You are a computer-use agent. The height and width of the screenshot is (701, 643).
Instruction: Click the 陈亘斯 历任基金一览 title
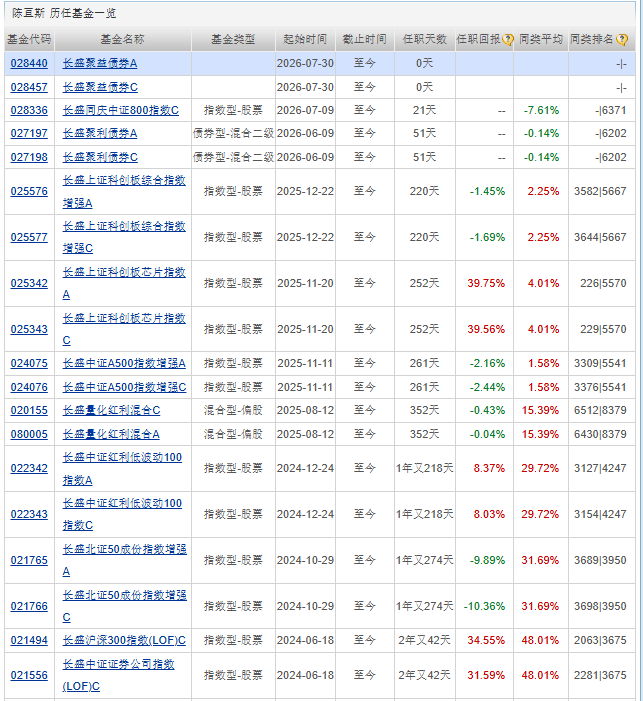tap(64, 13)
